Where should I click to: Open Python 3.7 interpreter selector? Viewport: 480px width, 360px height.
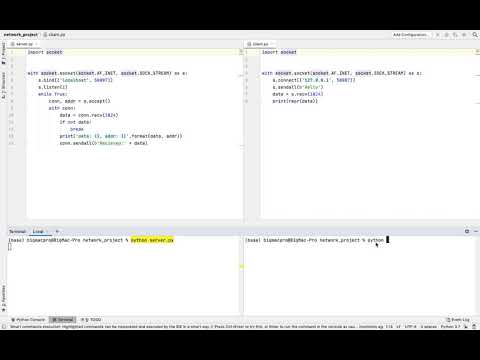[450, 327]
